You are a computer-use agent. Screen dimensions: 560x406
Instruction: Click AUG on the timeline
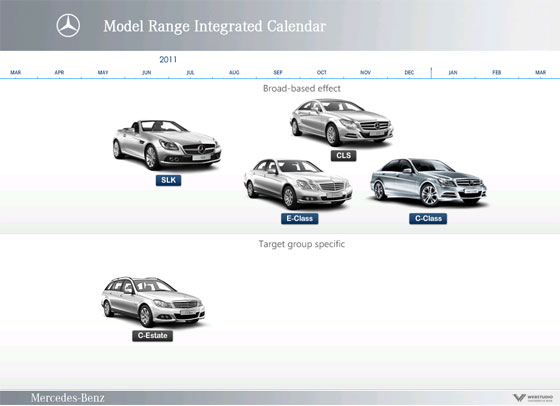click(x=234, y=72)
